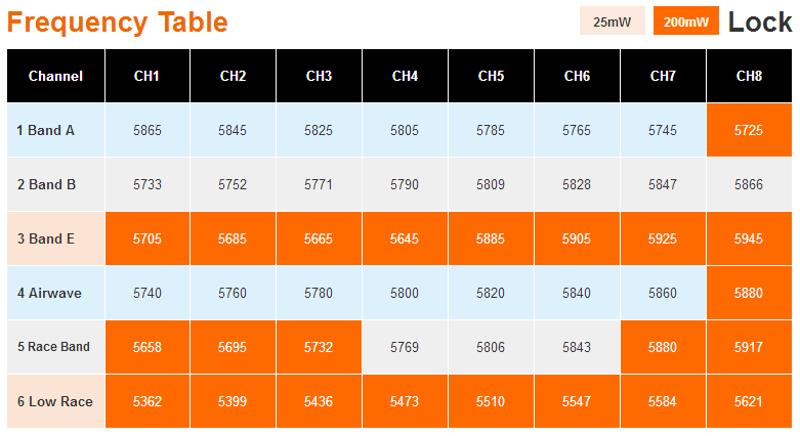The height and width of the screenshot is (436, 800).
Task: Click the locked 5725 cell in Band A
Action: (x=749, y=130)
